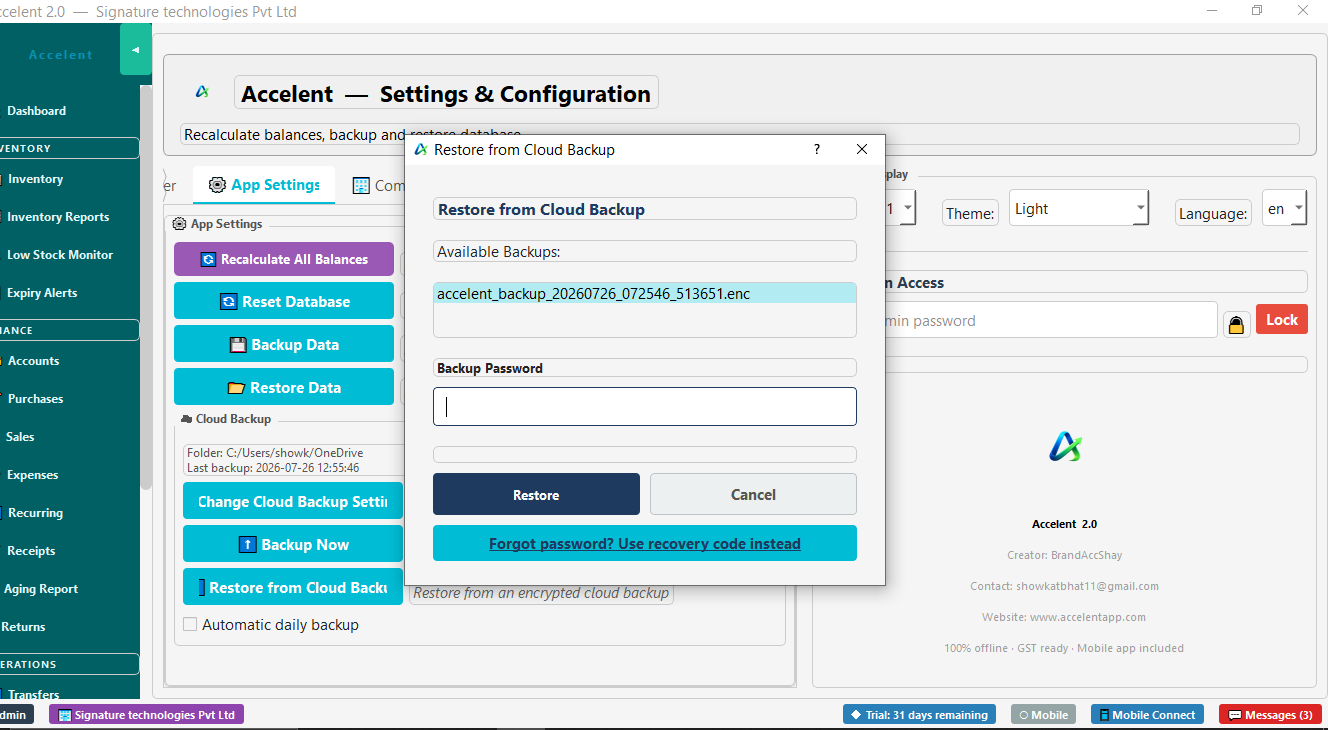This screenshot has width=1328, height=730.
Task: Click the red Lock button
Action: pyautogui.click(x=1281, y=319)
